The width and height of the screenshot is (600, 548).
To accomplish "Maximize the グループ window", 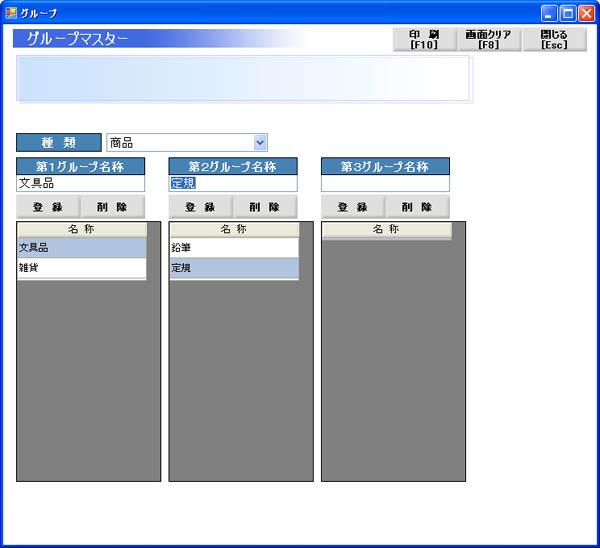I will pyautogui.click(x=568, y=13).
